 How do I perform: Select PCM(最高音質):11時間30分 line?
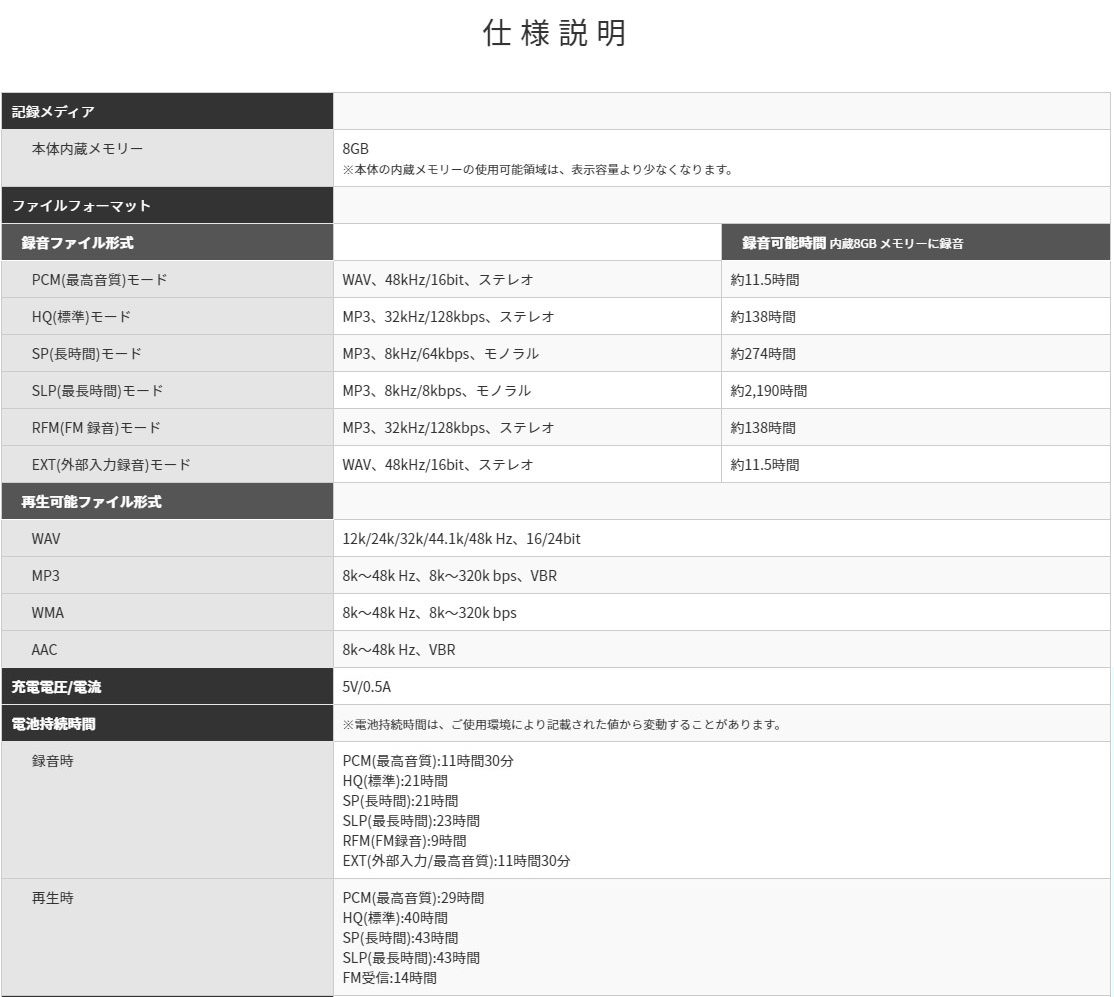point(428,761)
